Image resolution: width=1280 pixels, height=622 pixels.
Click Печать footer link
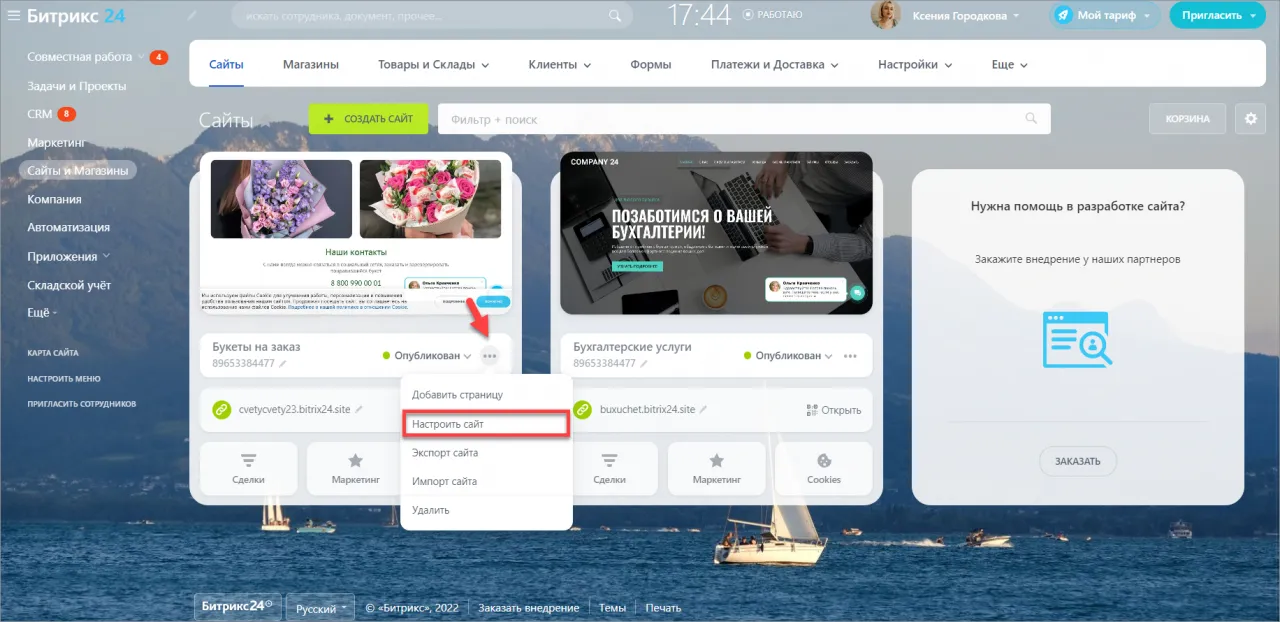click(663, 608)
